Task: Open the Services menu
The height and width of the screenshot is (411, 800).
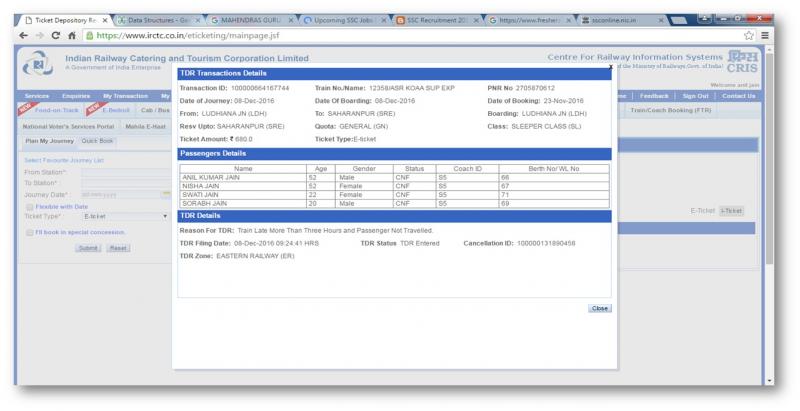Action: pyautogui.click(x=37, y=96)
